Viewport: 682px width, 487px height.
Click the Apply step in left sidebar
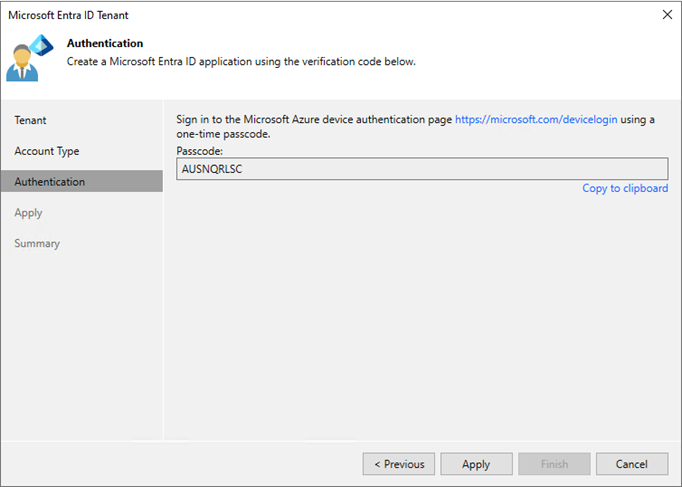click(28, 213)
